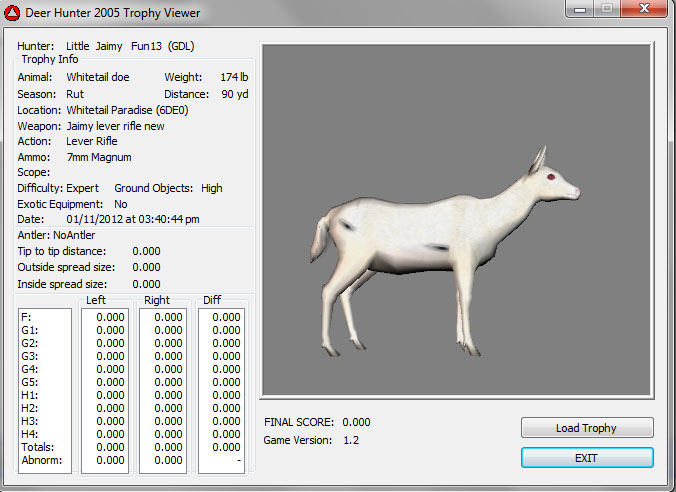Click the 7mm Magnum ammo value
The image size is (676, 492).
(99, 157)
